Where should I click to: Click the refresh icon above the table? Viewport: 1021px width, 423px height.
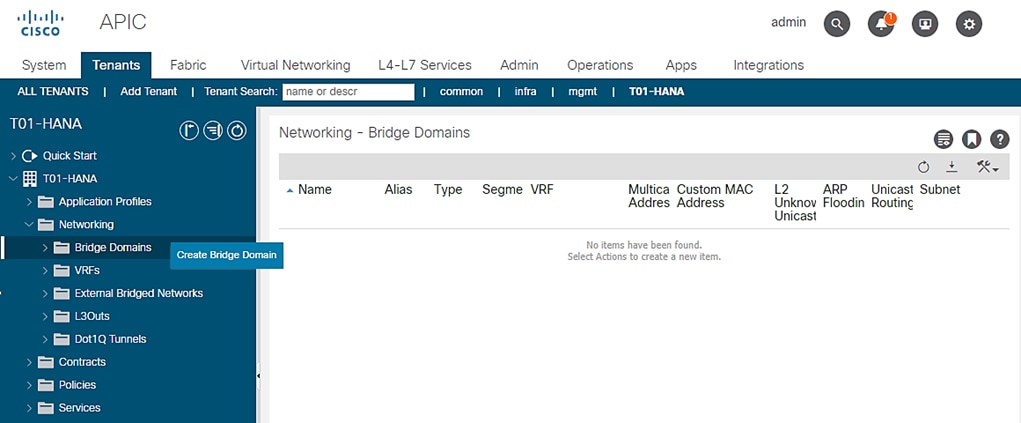click(923, 167)
